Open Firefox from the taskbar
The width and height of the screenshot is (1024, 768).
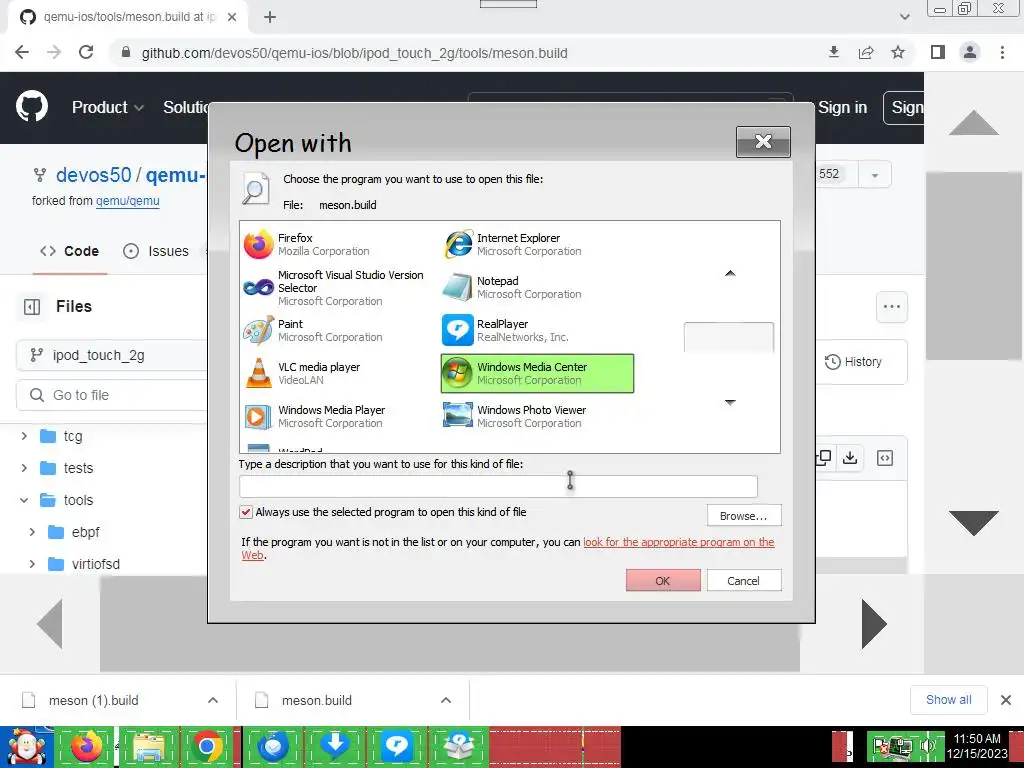coord(86,746)
